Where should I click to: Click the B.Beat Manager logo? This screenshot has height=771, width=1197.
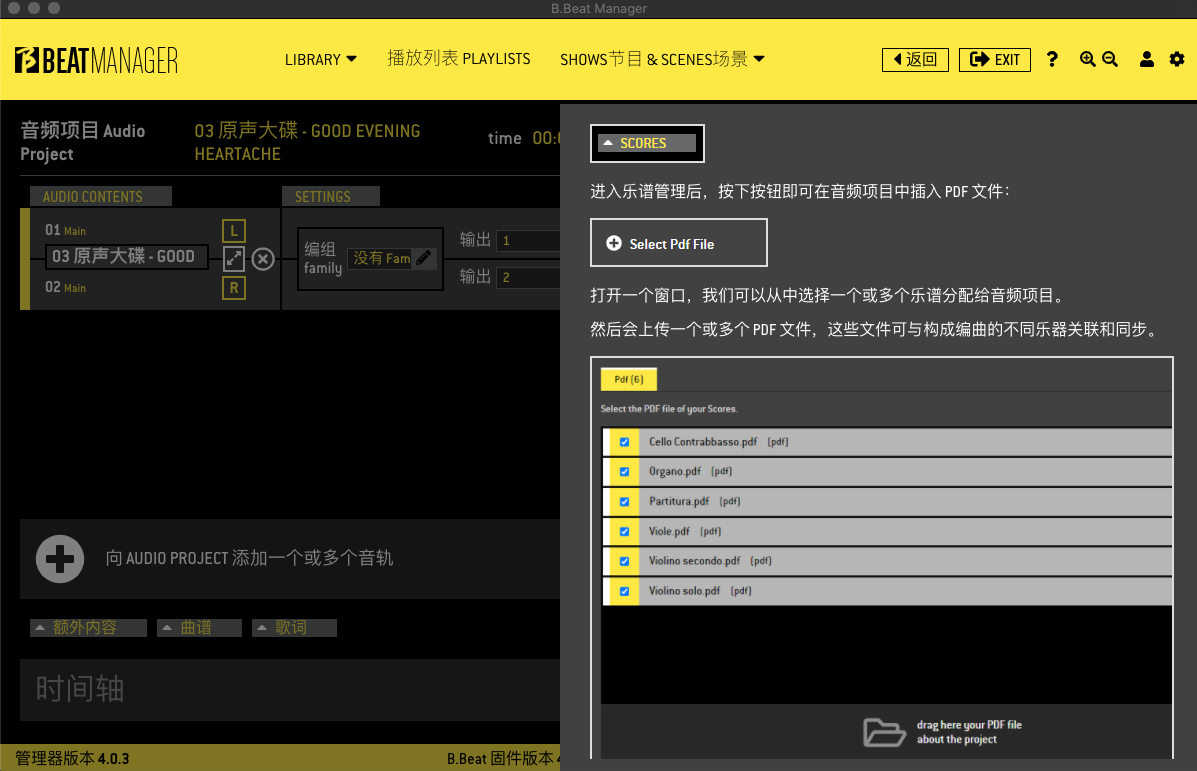[x=96, y=60]
